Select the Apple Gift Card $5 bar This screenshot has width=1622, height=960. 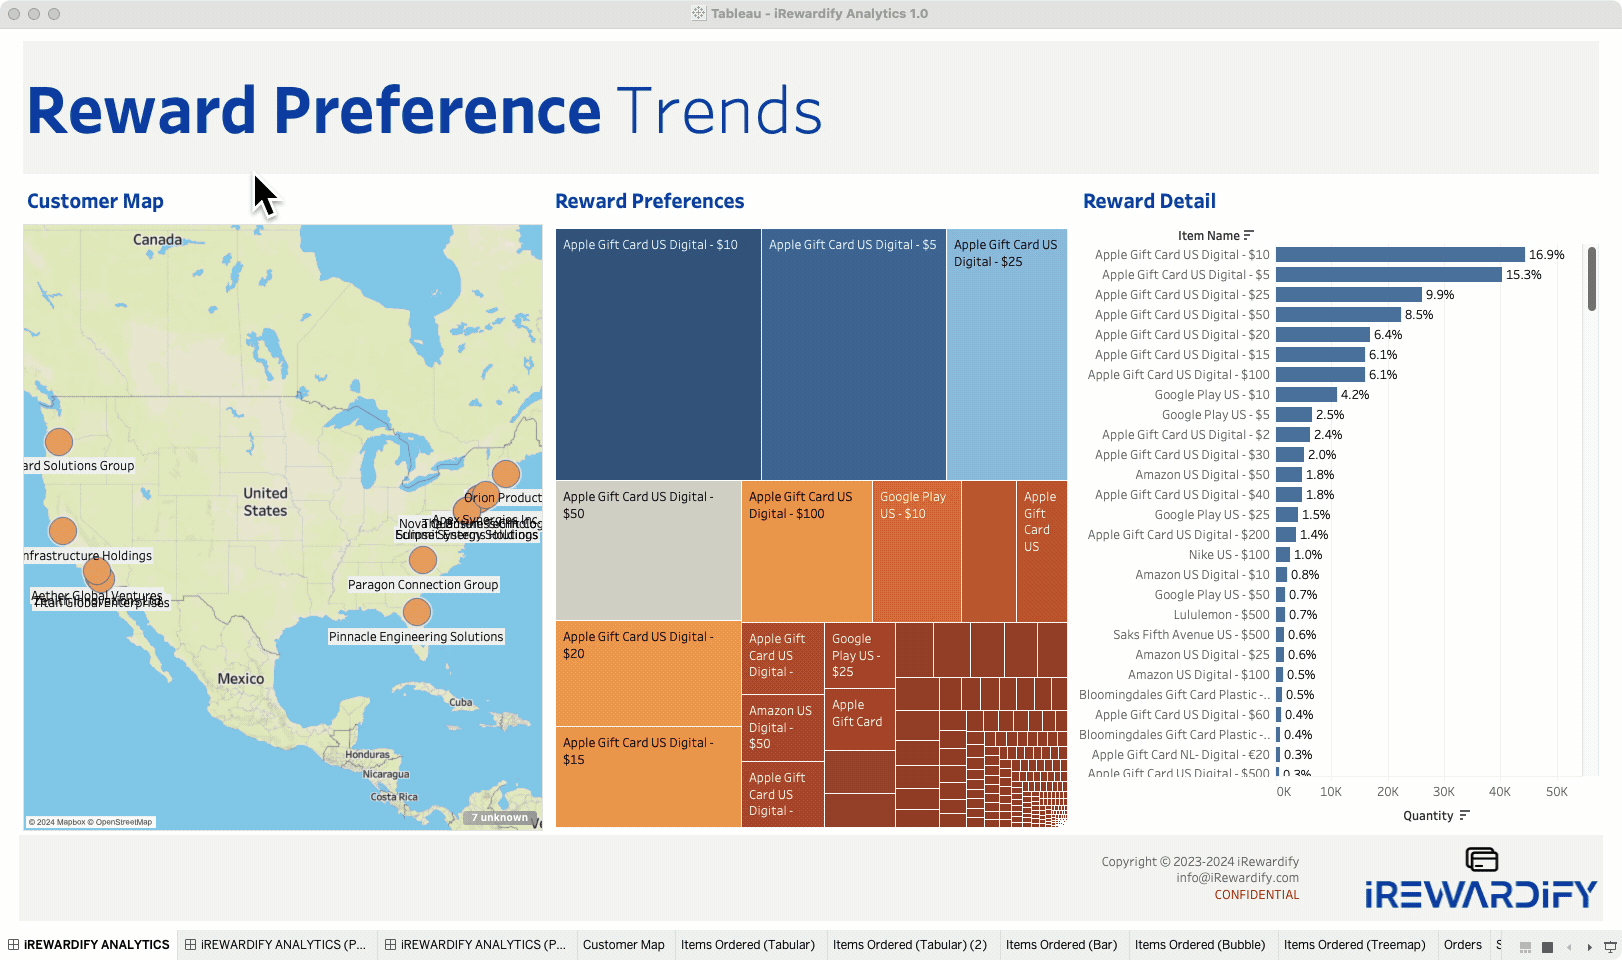tap(1388, 275)
